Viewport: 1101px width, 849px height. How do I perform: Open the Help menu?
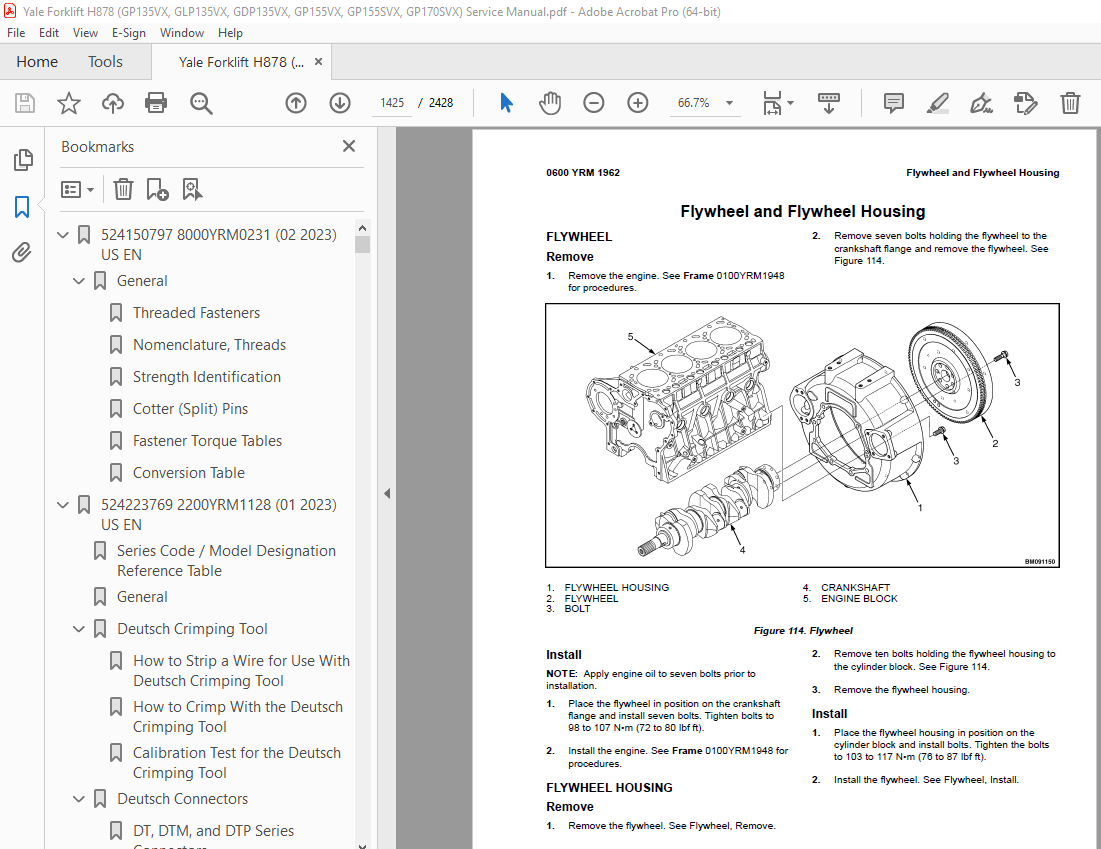[x=230, y=33]
